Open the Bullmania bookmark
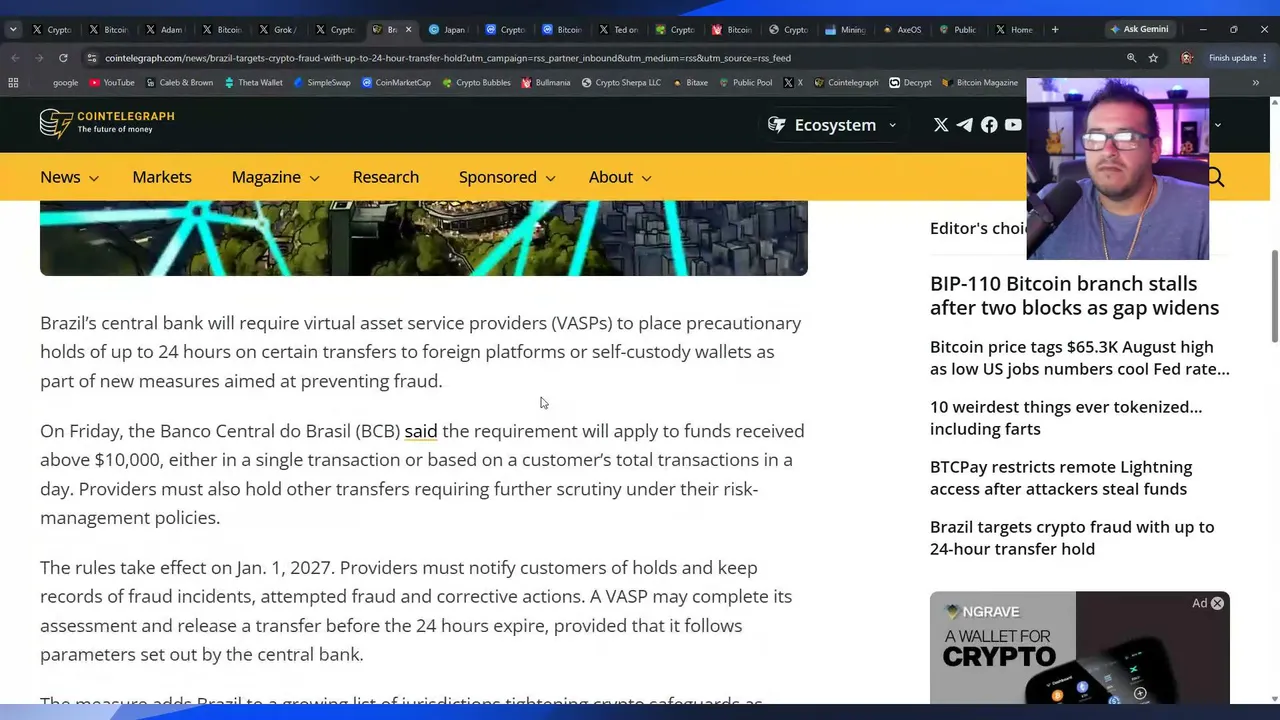The image size is (1280, 720). tap(546, 83)
